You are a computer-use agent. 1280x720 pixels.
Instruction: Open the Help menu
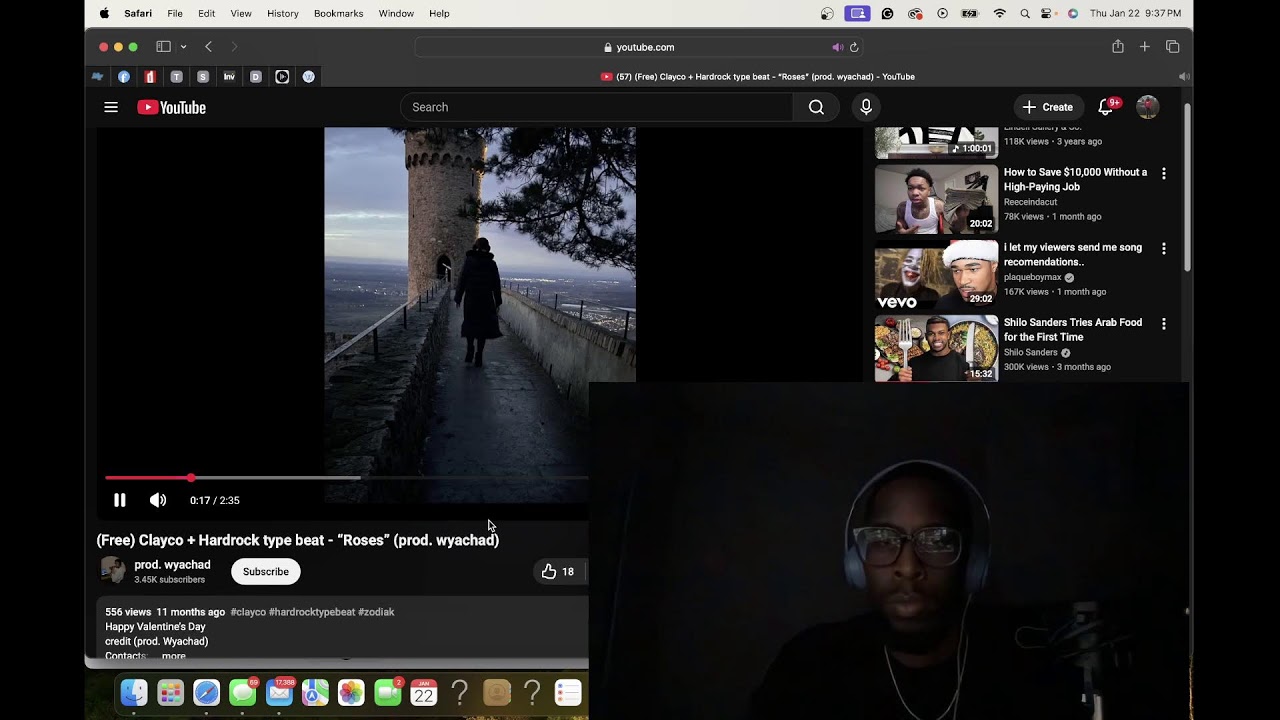point(439,13)
